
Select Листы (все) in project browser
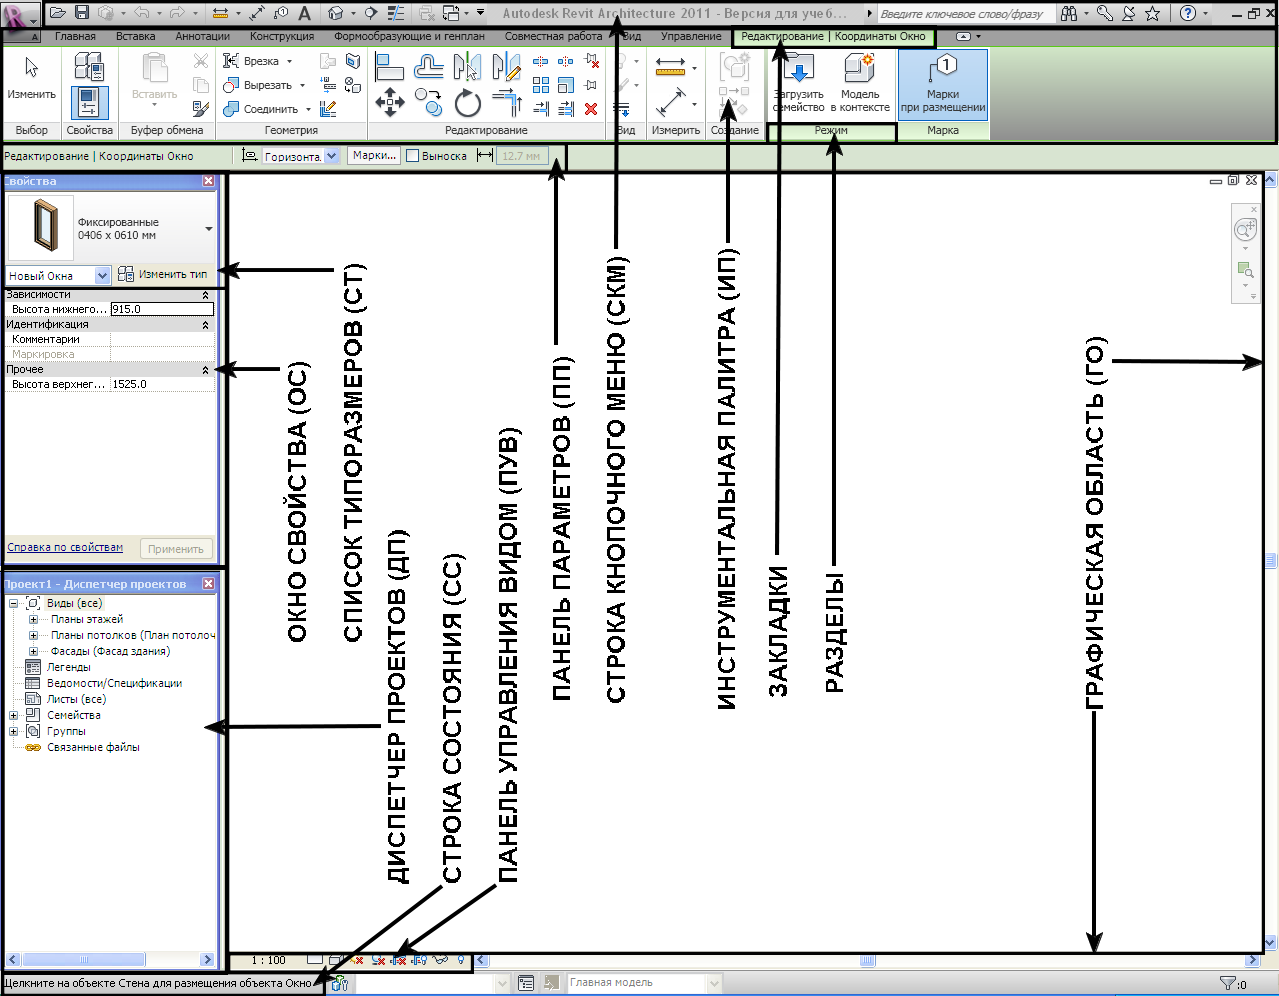(x=76, y=699)
